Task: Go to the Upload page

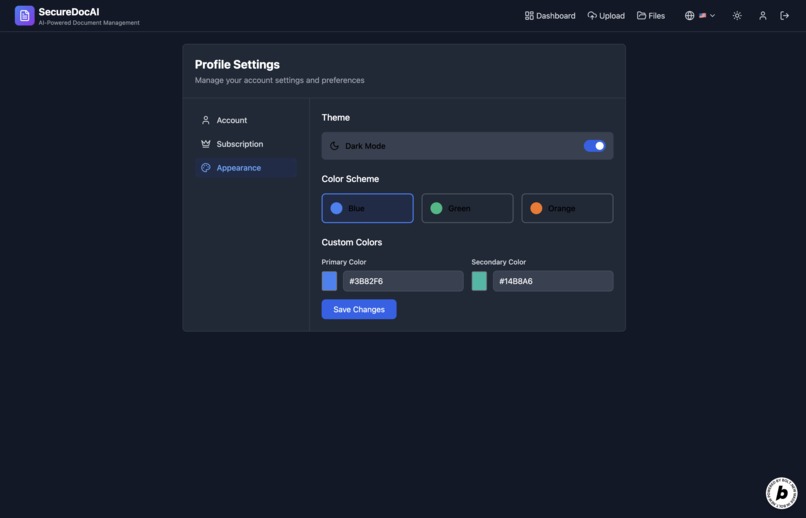Action: (606, 16)
